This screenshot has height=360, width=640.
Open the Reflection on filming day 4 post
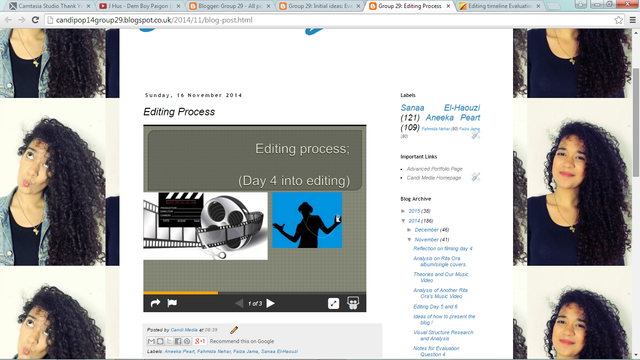click(x=442, y=249)
